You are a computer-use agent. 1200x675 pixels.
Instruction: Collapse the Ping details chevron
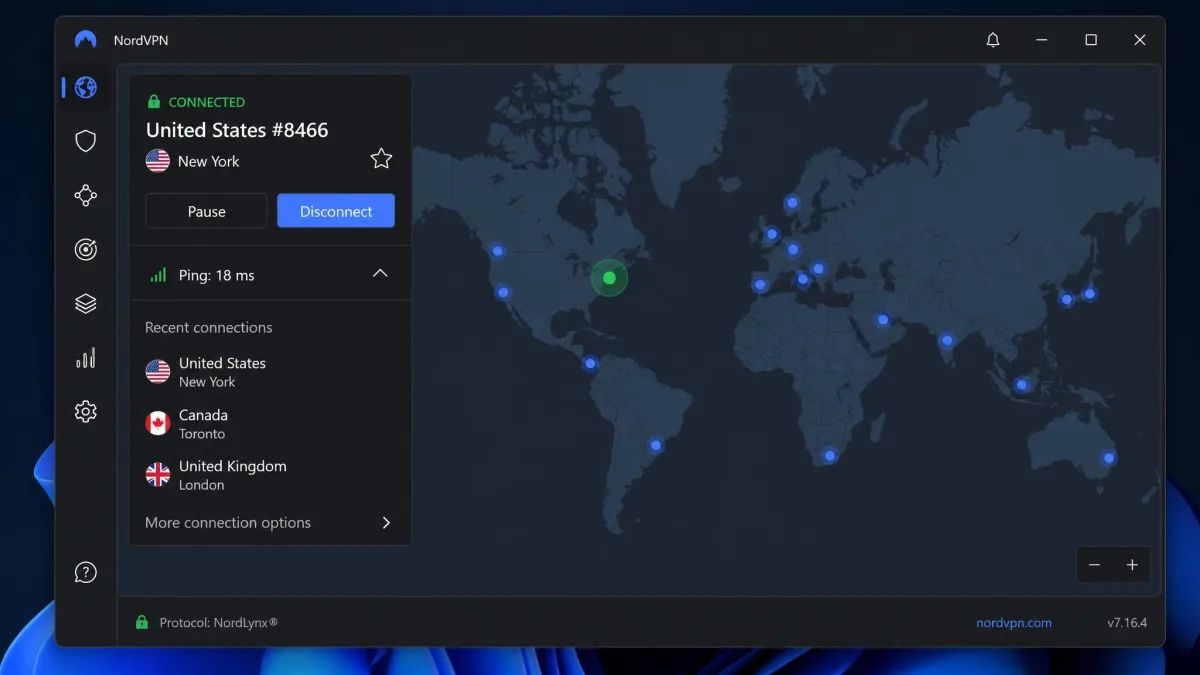pos(380,274)
